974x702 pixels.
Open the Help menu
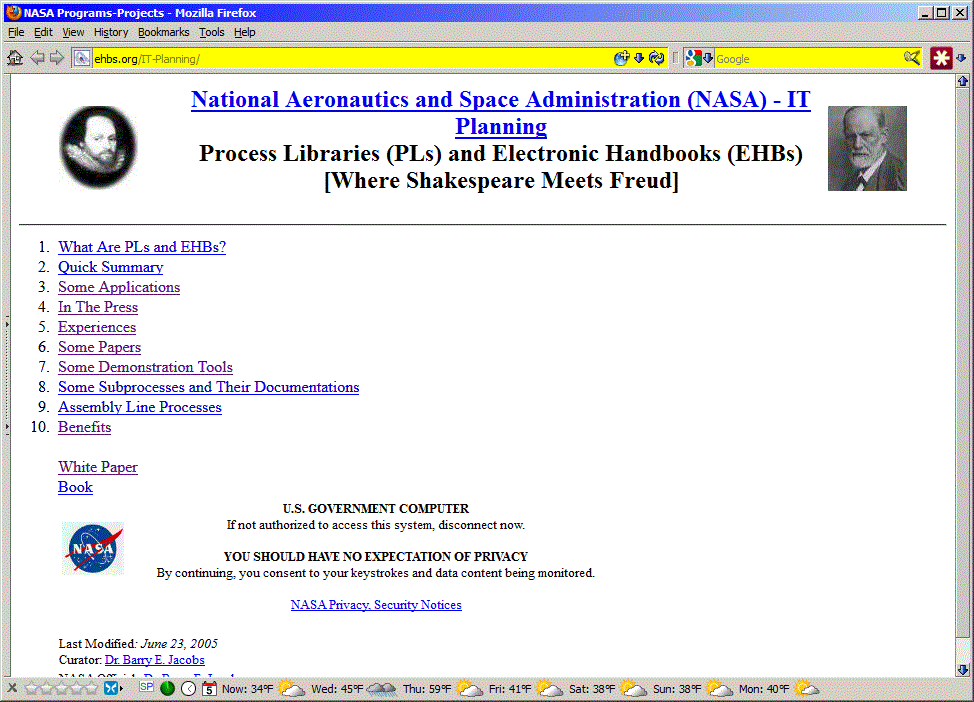pyautogui.click(x=245, y=32)
